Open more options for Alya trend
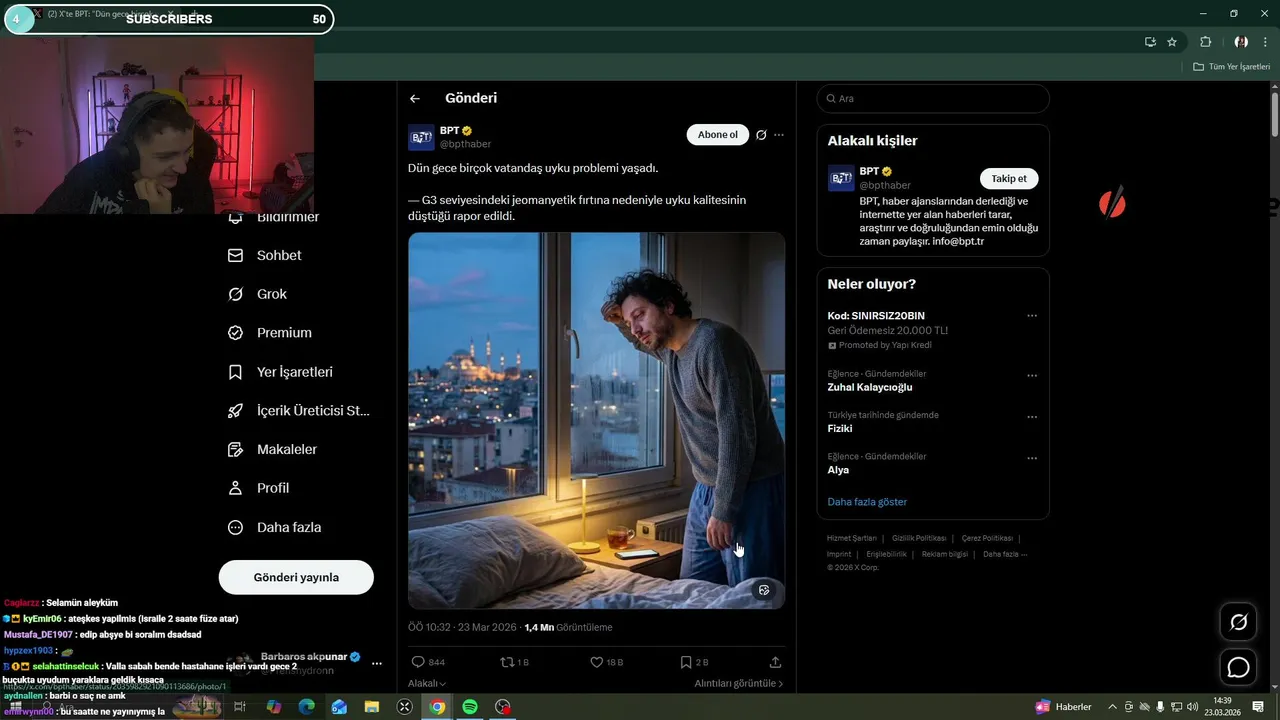 coord(1032,458)
